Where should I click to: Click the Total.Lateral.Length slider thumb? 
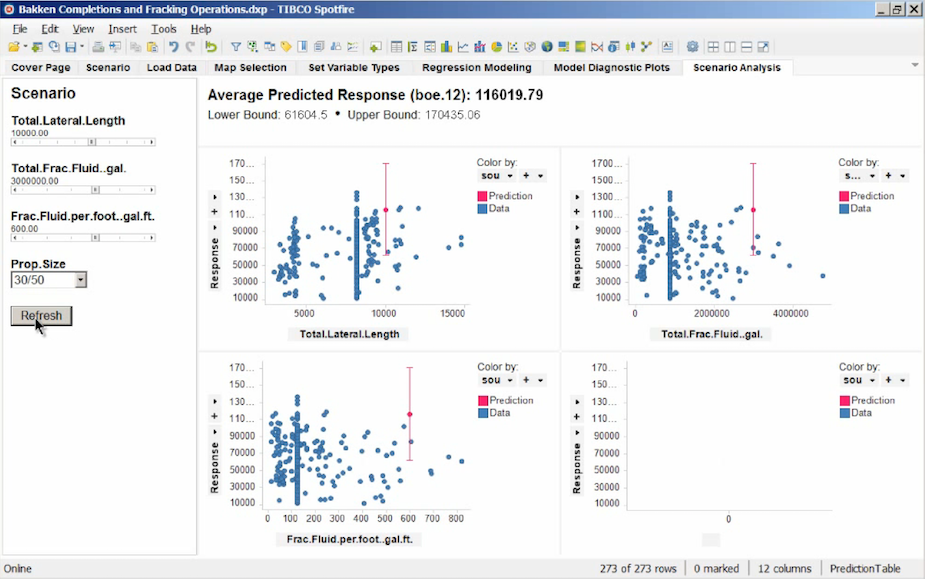(x=91, y=142)
